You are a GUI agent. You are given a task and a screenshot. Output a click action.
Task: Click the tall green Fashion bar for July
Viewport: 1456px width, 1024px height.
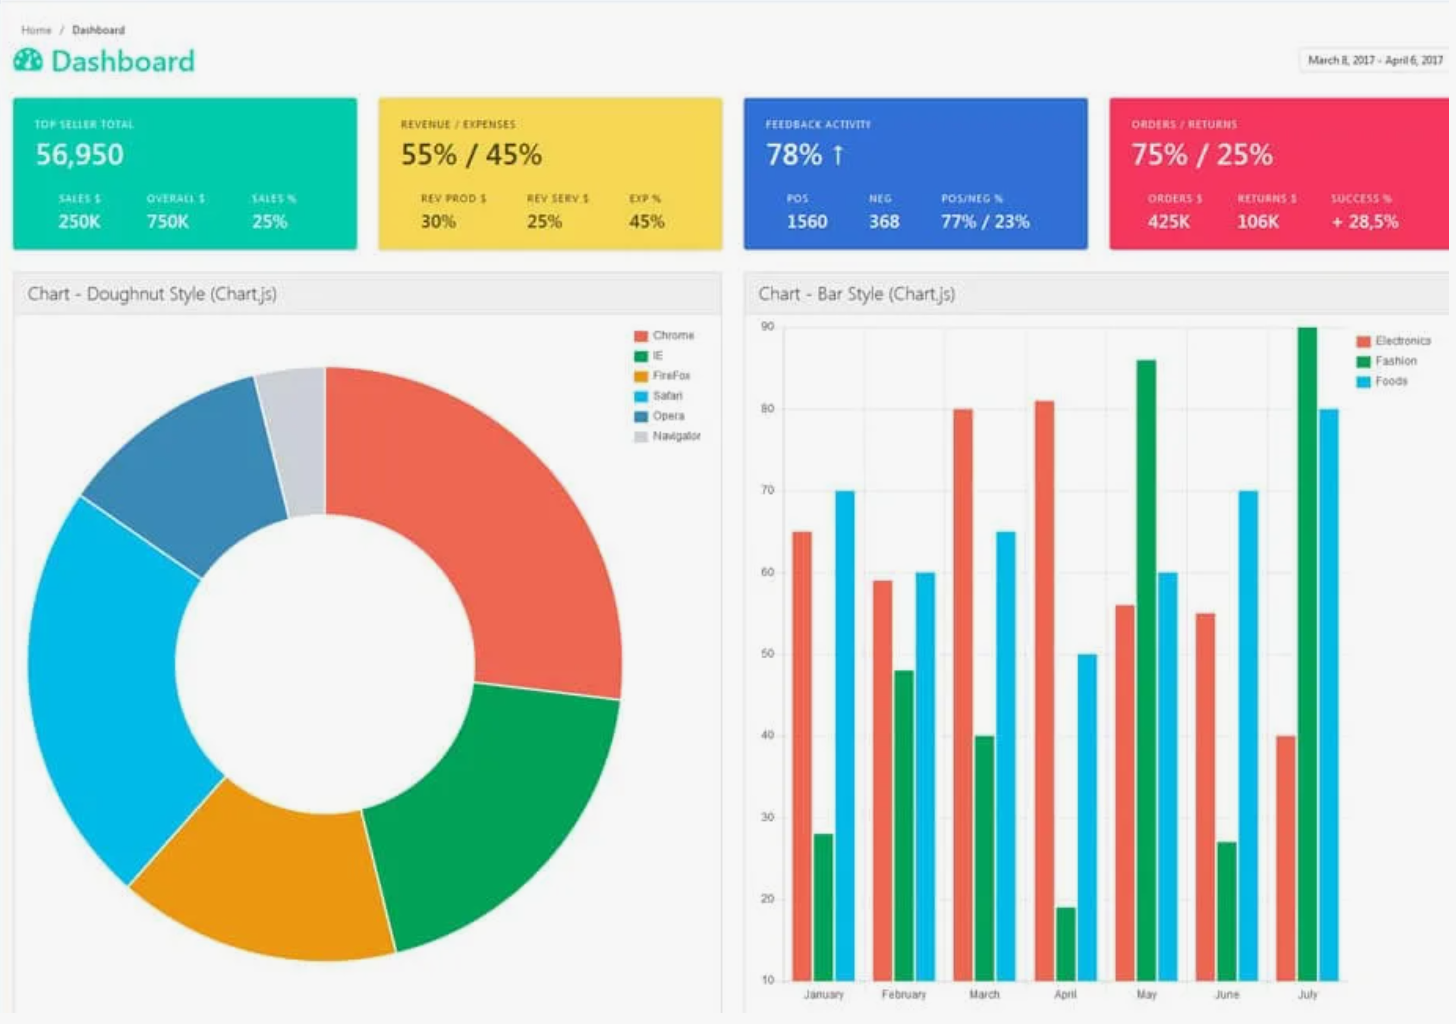coord(1307,650)
